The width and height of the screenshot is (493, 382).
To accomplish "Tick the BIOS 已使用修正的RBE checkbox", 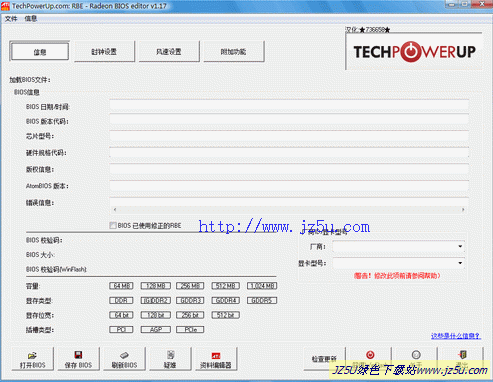I will point(113,226).
